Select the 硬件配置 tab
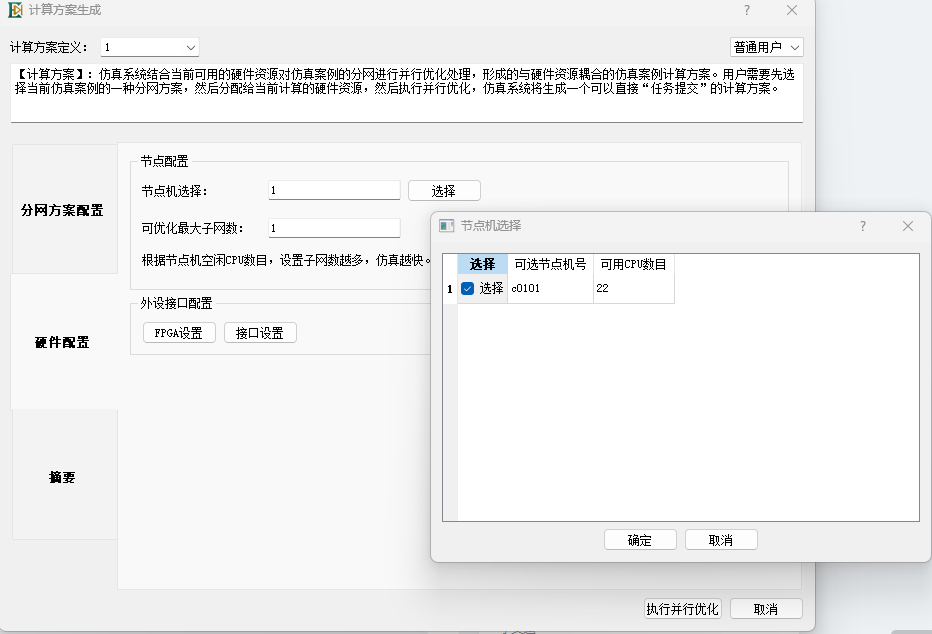932x634 pixels. (63, 342)
